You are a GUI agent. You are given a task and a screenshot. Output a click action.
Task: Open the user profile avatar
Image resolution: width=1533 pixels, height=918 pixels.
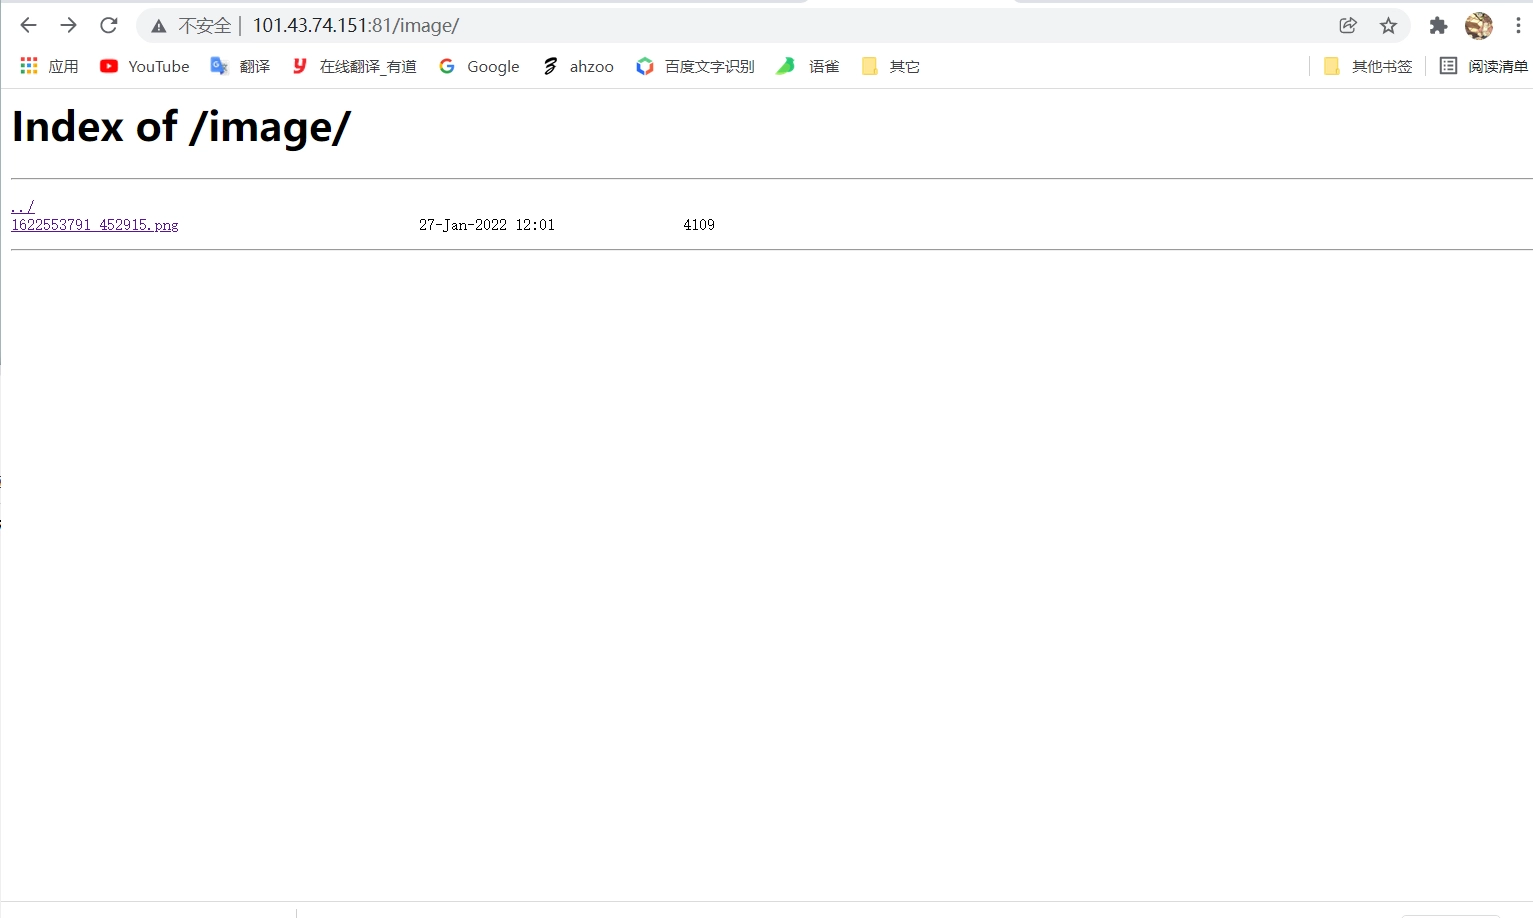pos(1478,25)
